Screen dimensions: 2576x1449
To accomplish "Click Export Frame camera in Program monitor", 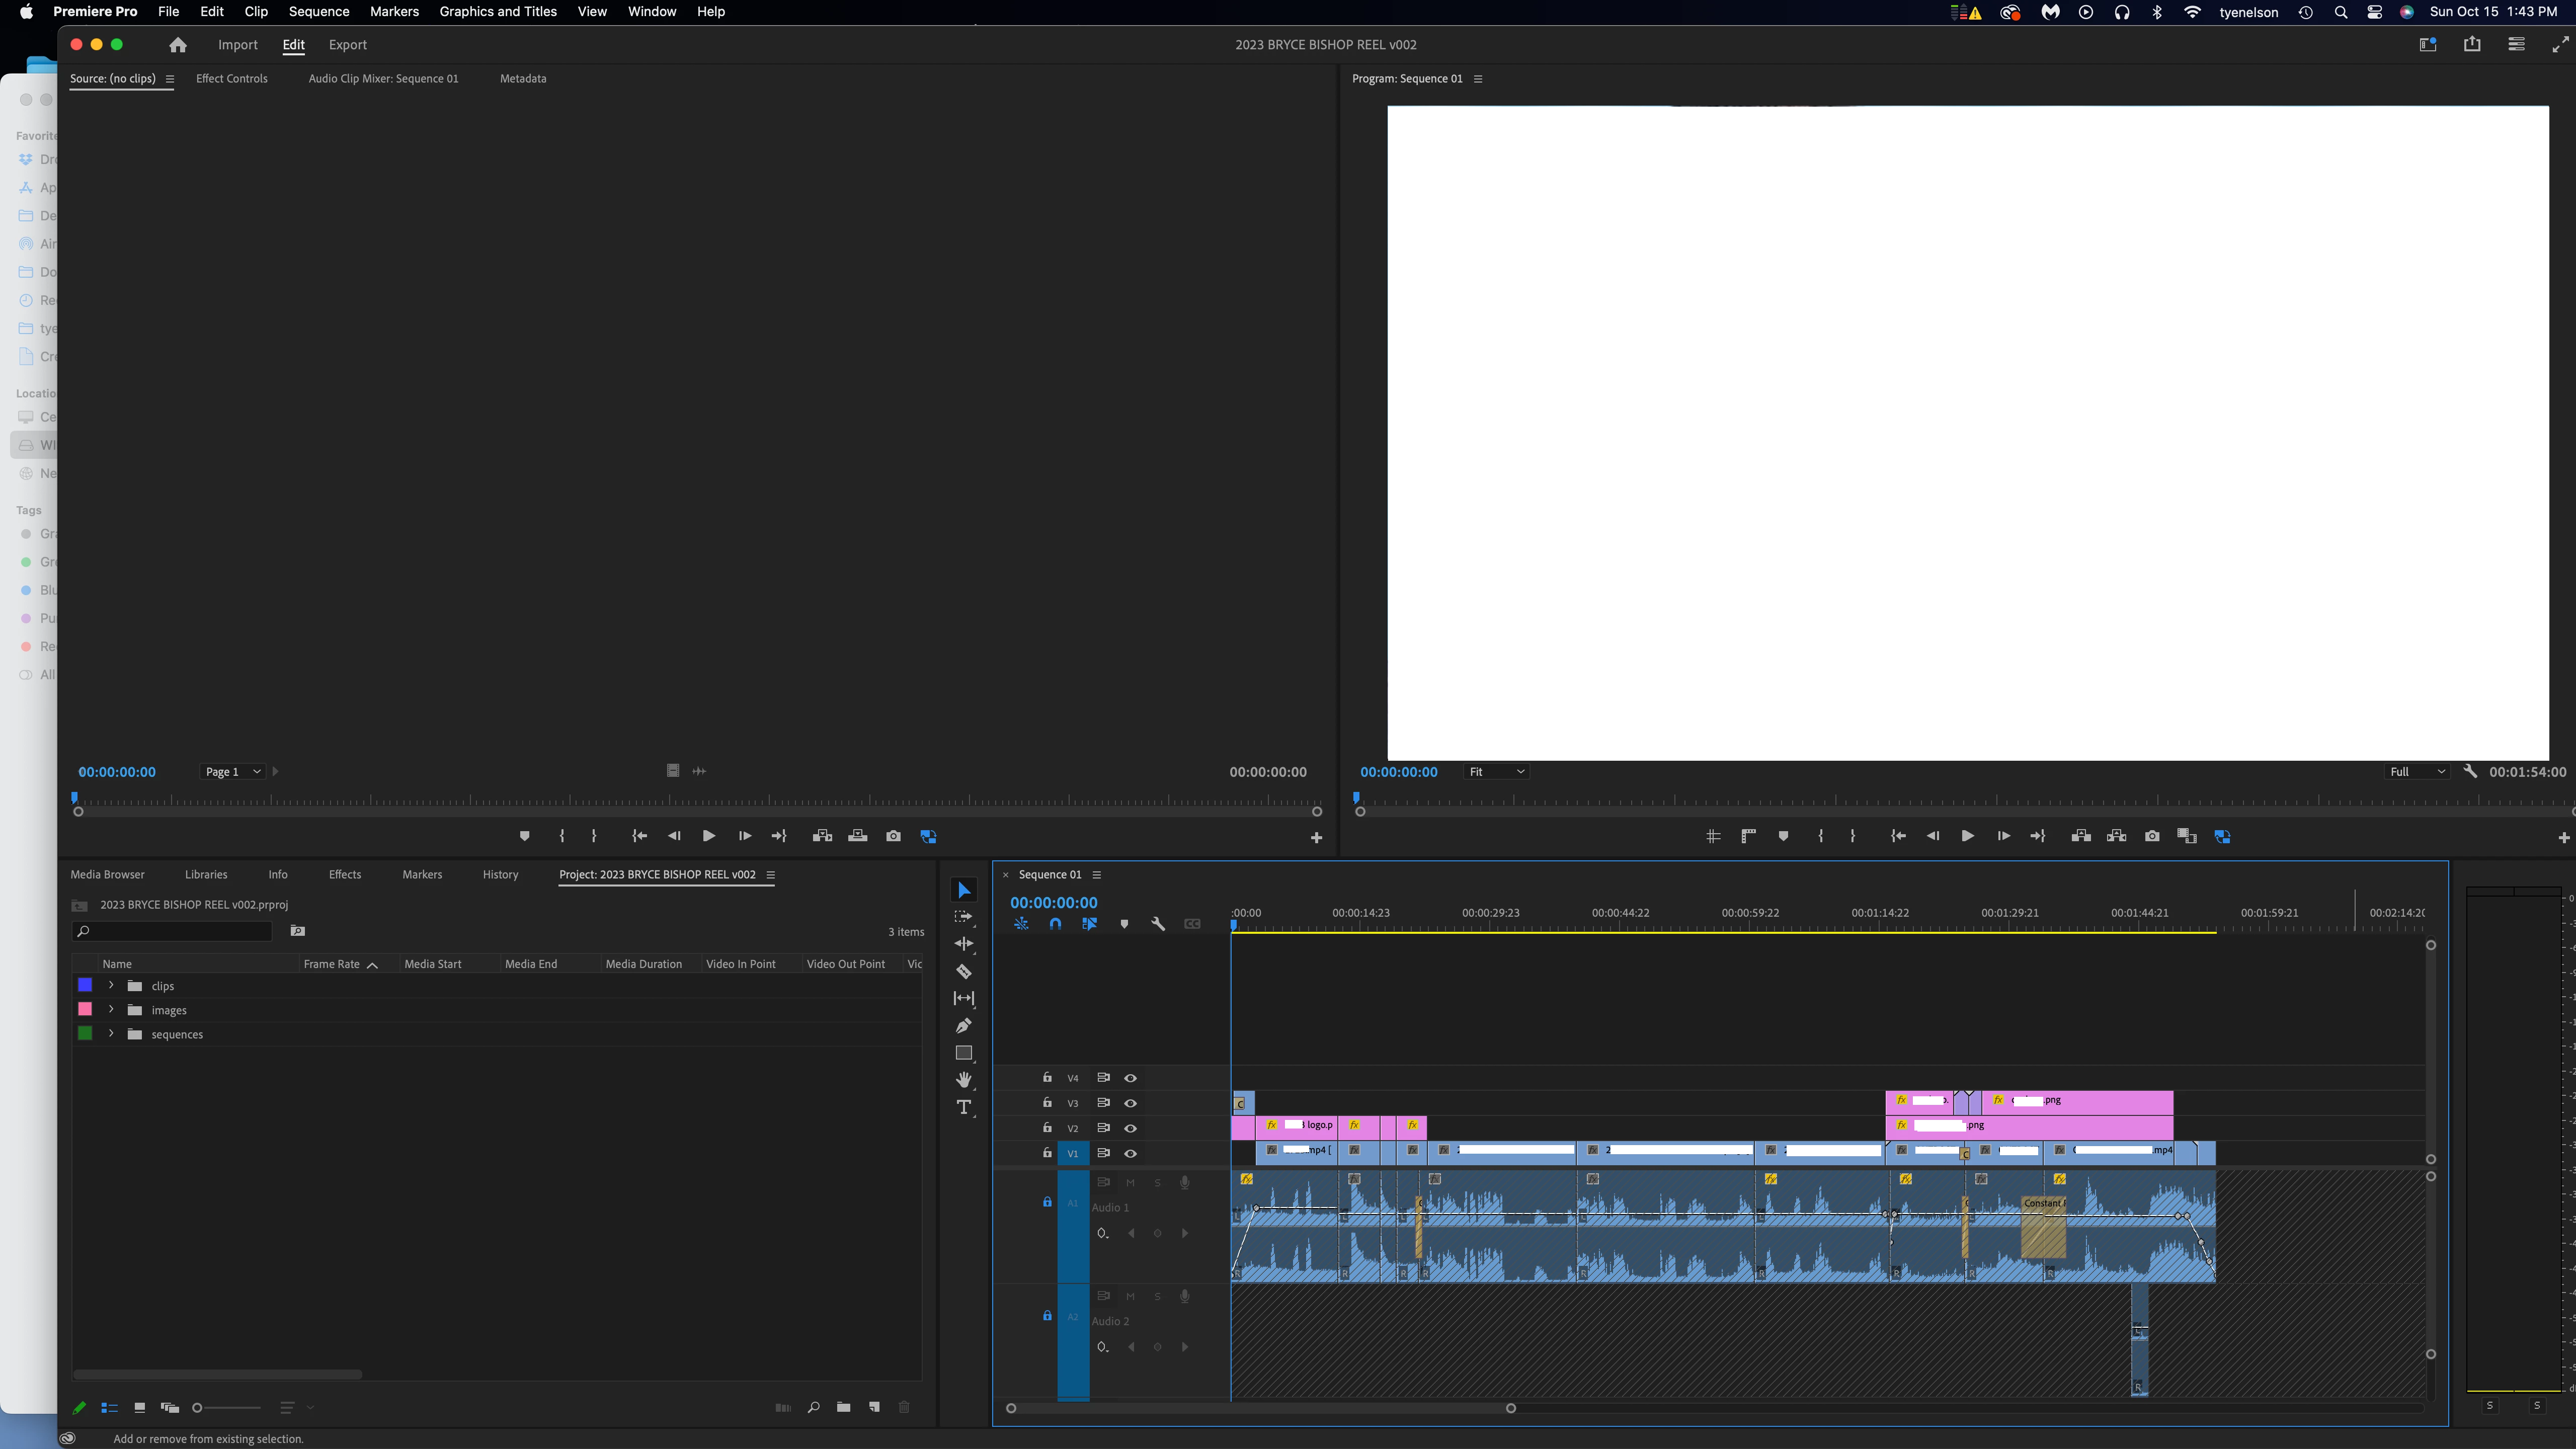I will pos(2152,836).
